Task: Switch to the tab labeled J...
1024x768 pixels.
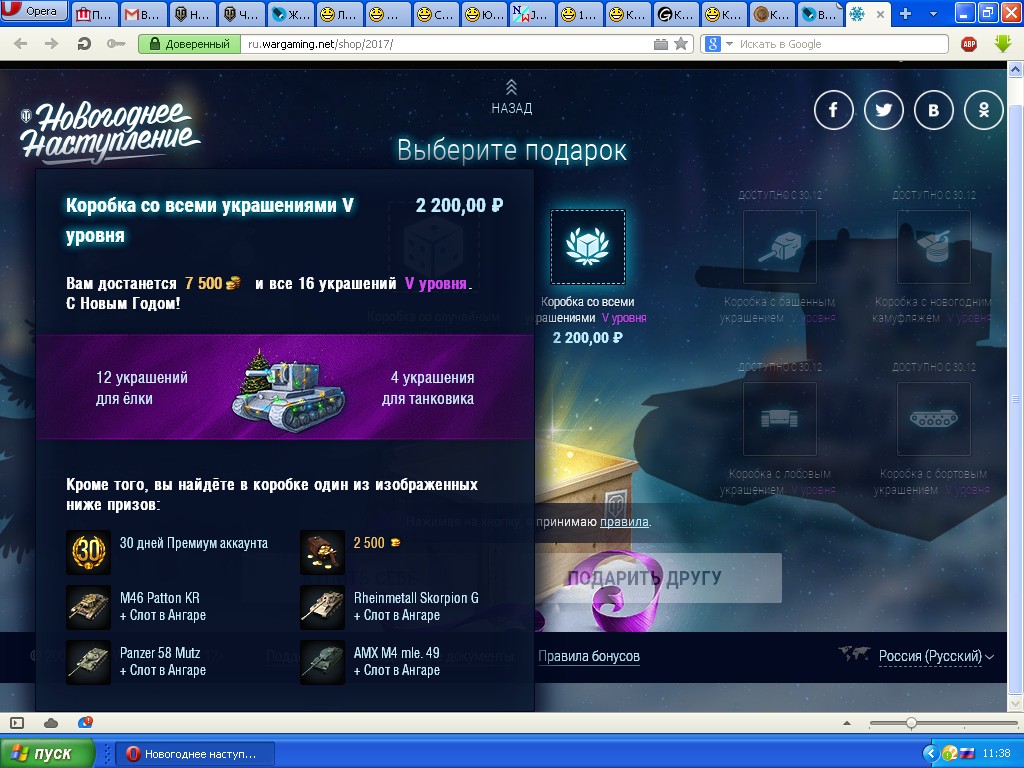Action: tap(532, 14)
